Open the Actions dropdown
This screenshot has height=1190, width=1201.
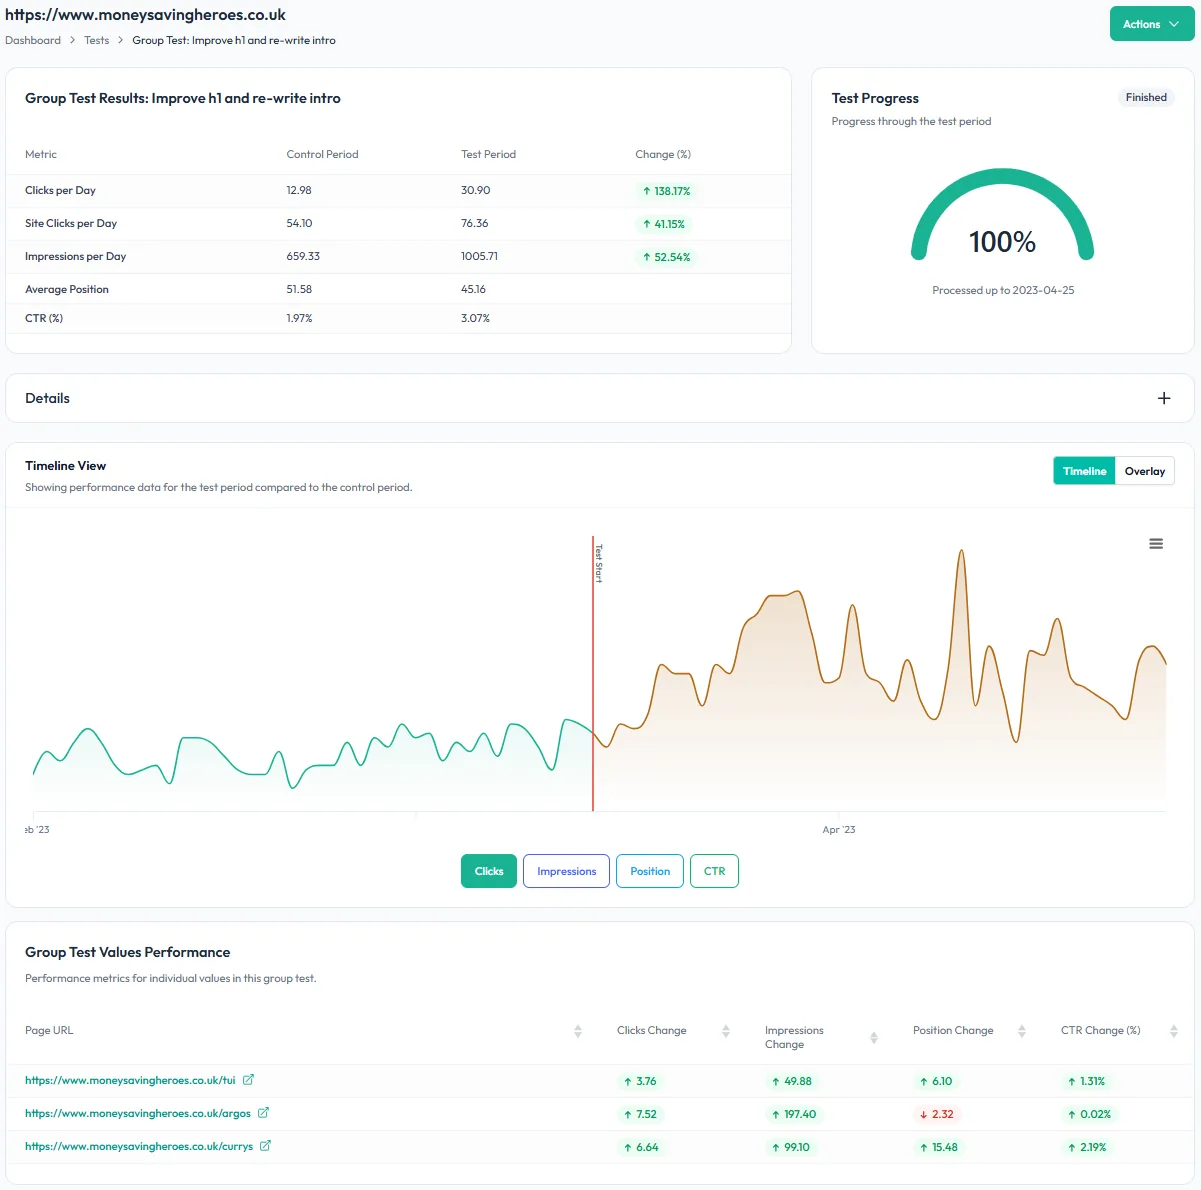click(1151, 23)
